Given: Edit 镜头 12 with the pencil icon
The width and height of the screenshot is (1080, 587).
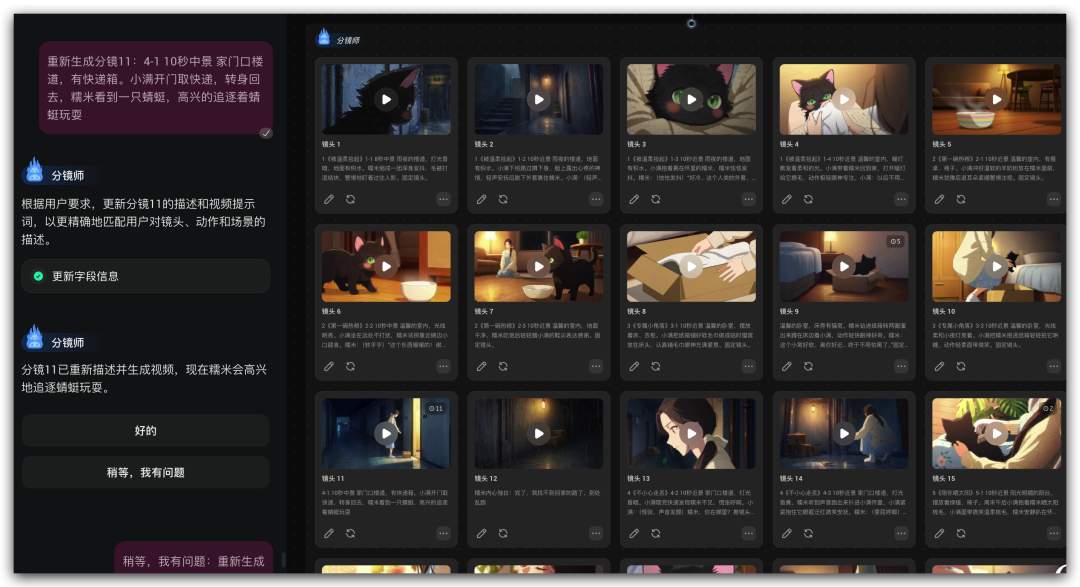Looking at the screenshot, I should tap(482, 533).
